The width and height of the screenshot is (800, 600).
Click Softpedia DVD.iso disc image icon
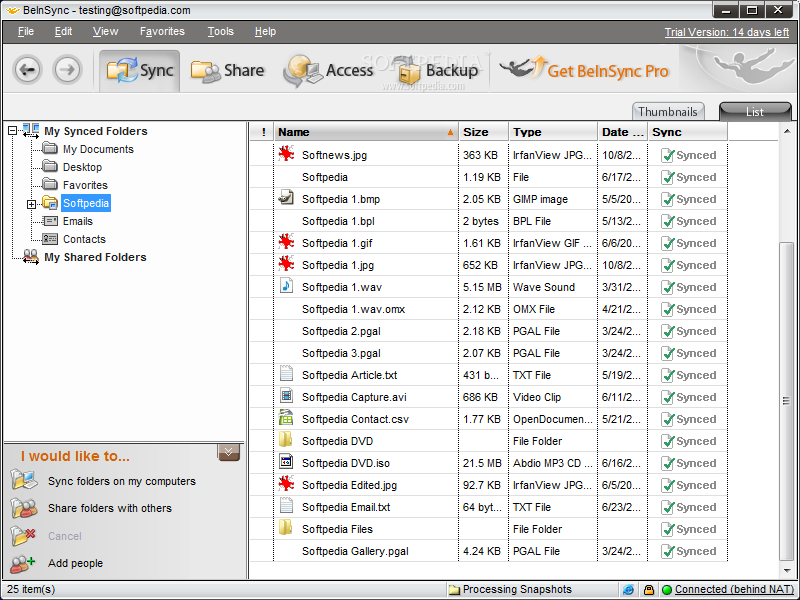tap(286, 461)
